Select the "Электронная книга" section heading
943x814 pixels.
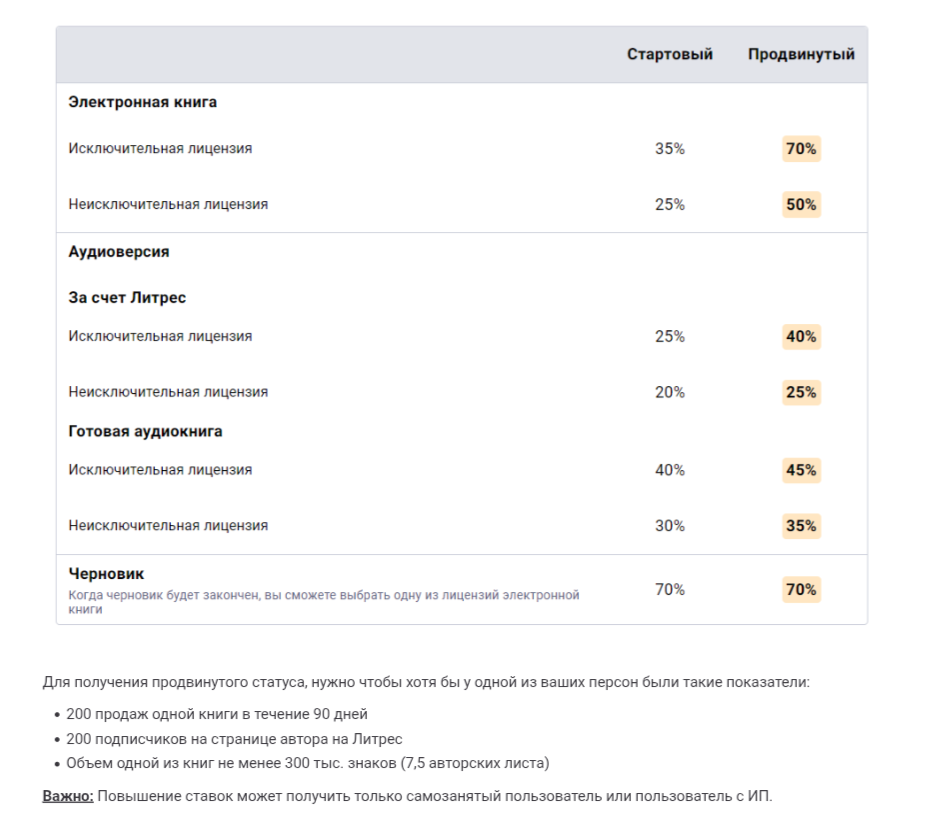tap(142, 102)
